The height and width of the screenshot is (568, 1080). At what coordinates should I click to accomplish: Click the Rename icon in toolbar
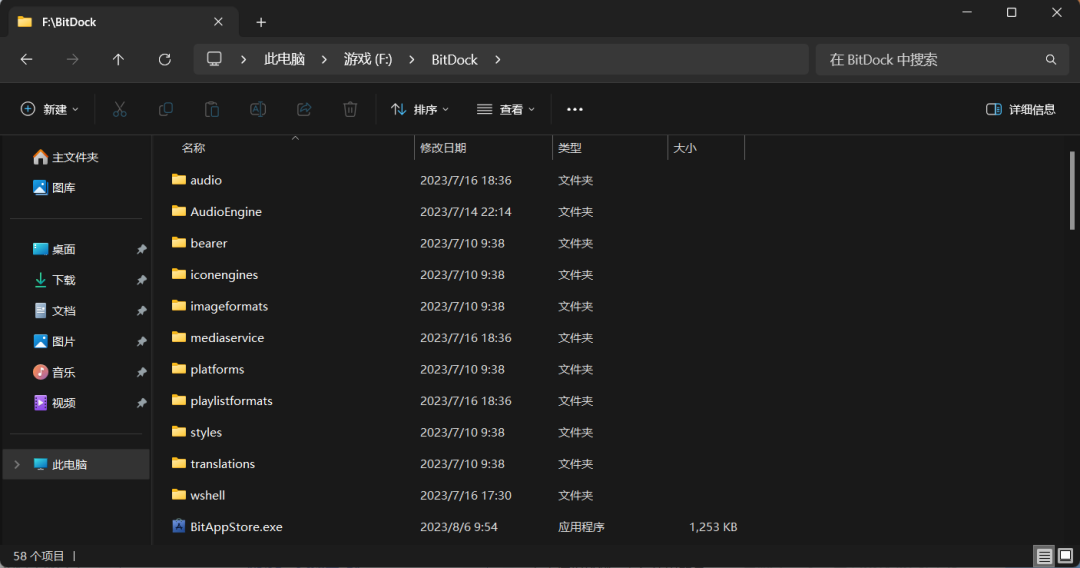258,109
